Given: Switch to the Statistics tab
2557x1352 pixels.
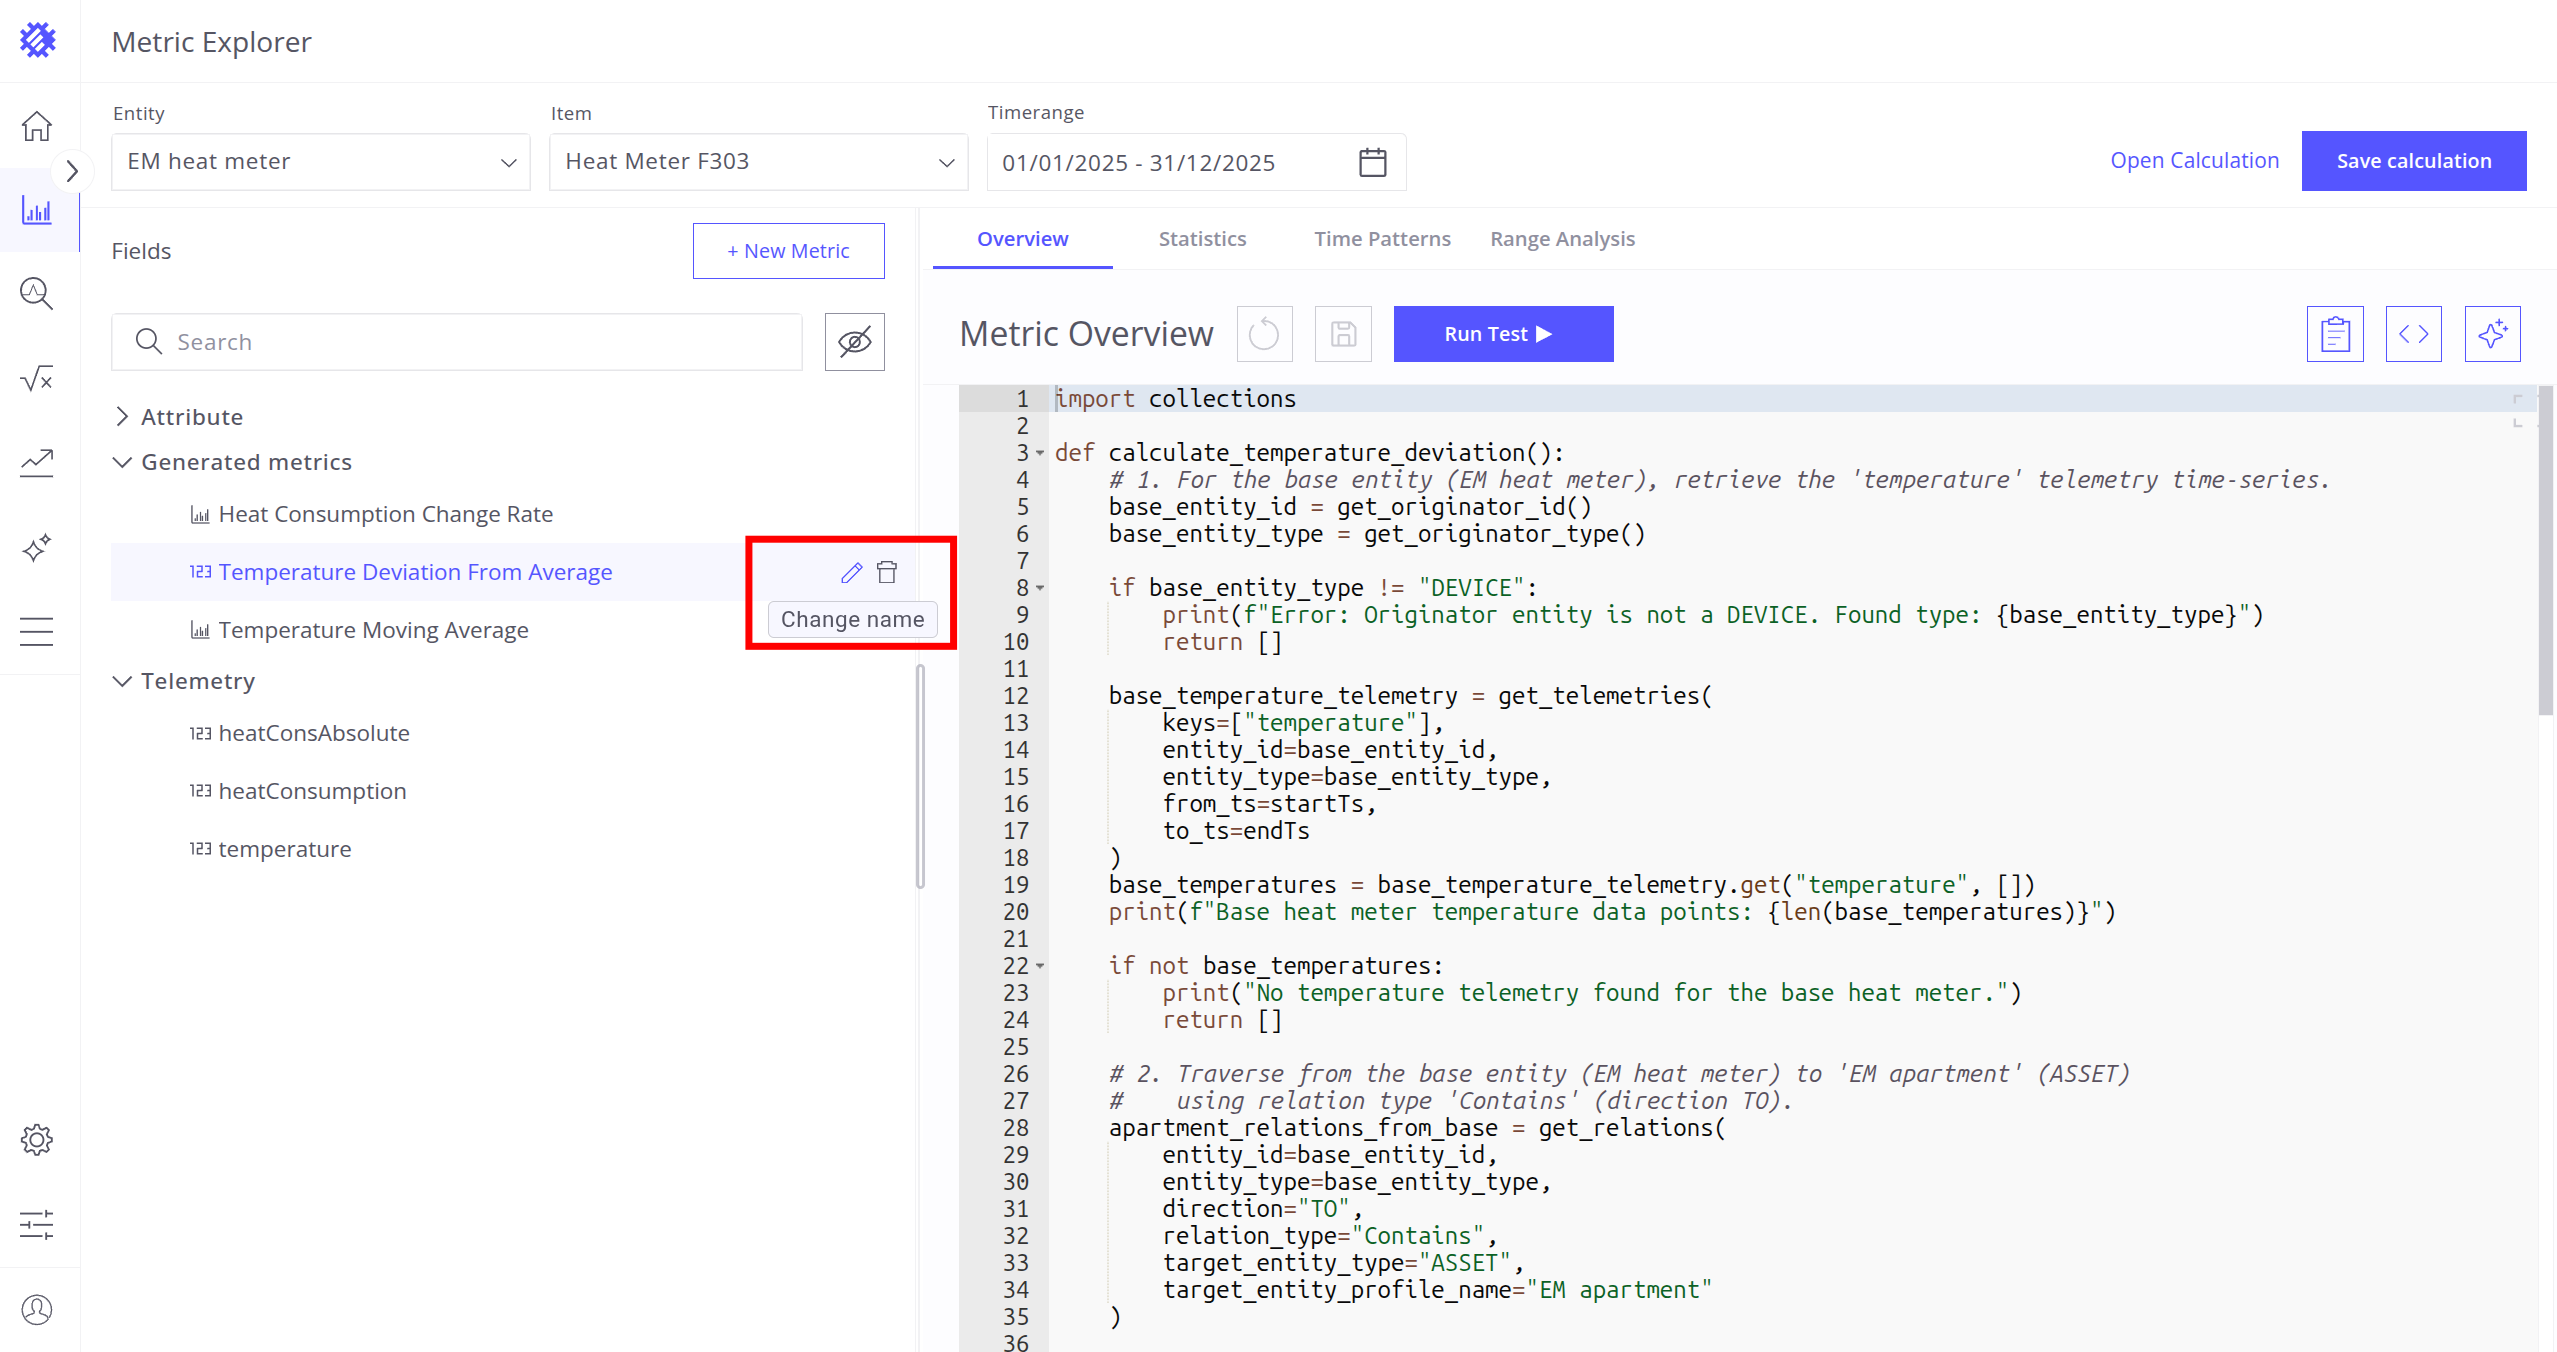Looking at the screenshot, I should (x=1202, y=239).
